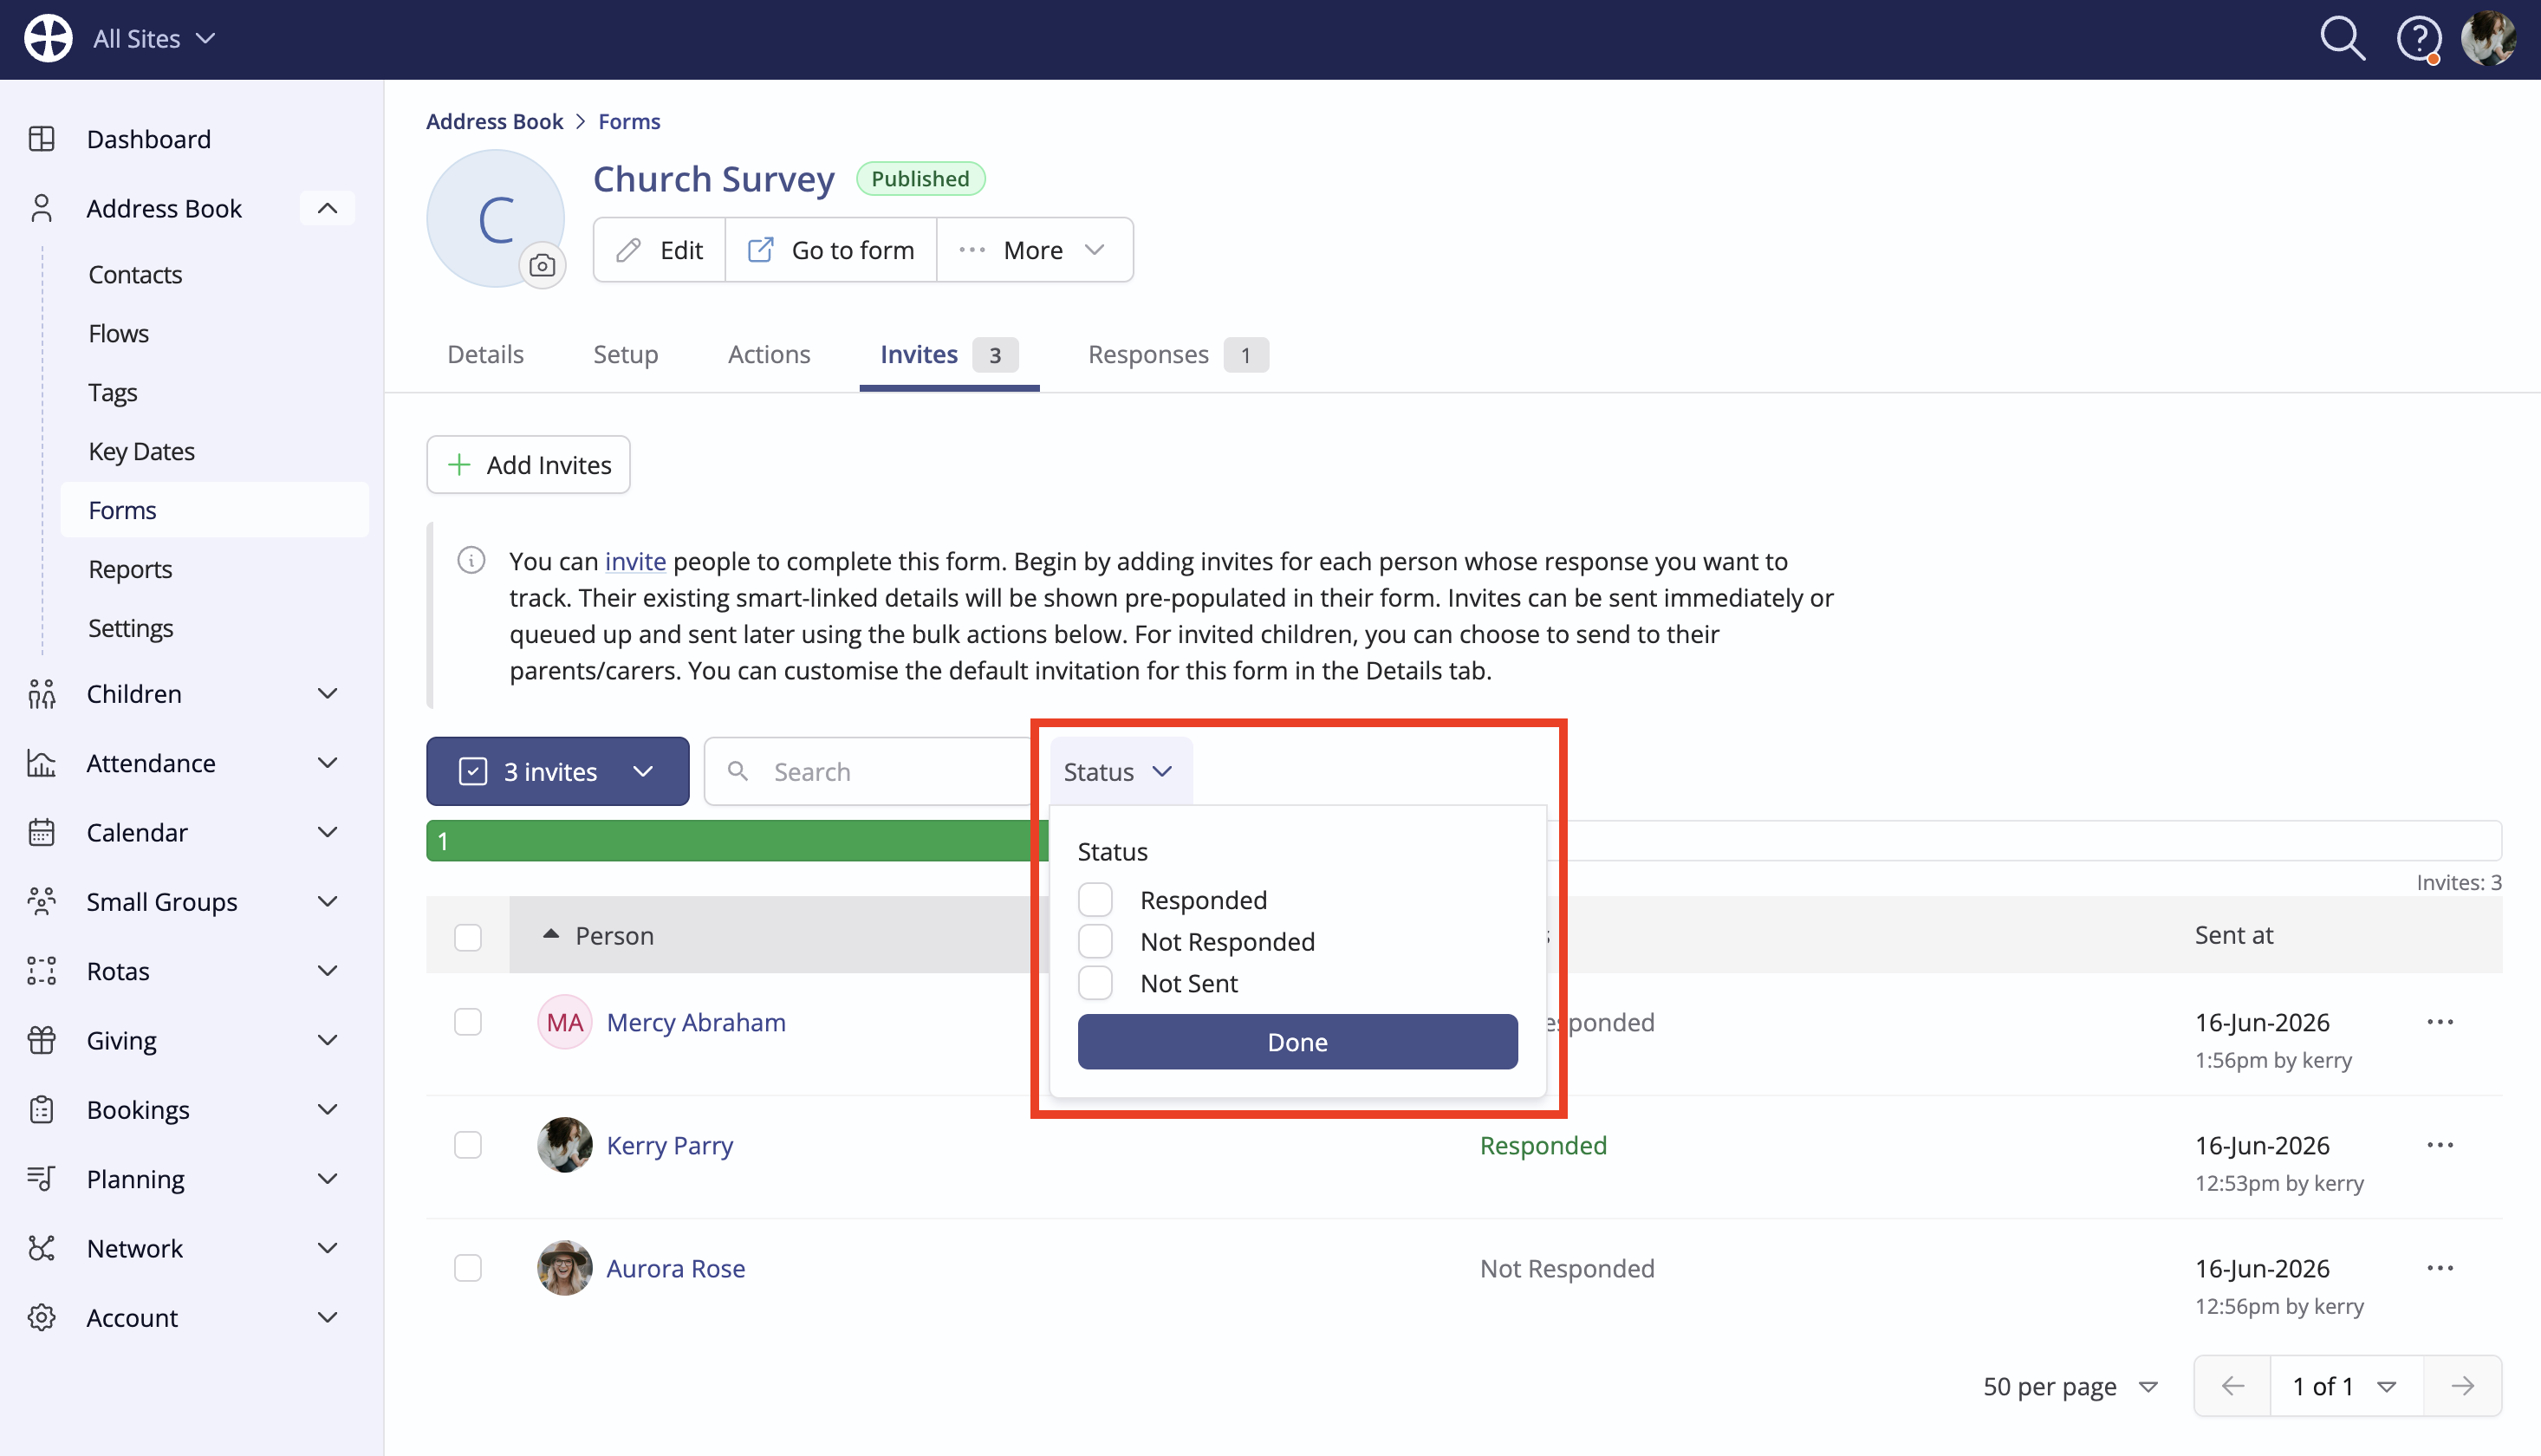Tick the Not Sent status checkbox
Image resolution: width=2541 pixels, height=1456 pixels.
[x=1095, y=983]
